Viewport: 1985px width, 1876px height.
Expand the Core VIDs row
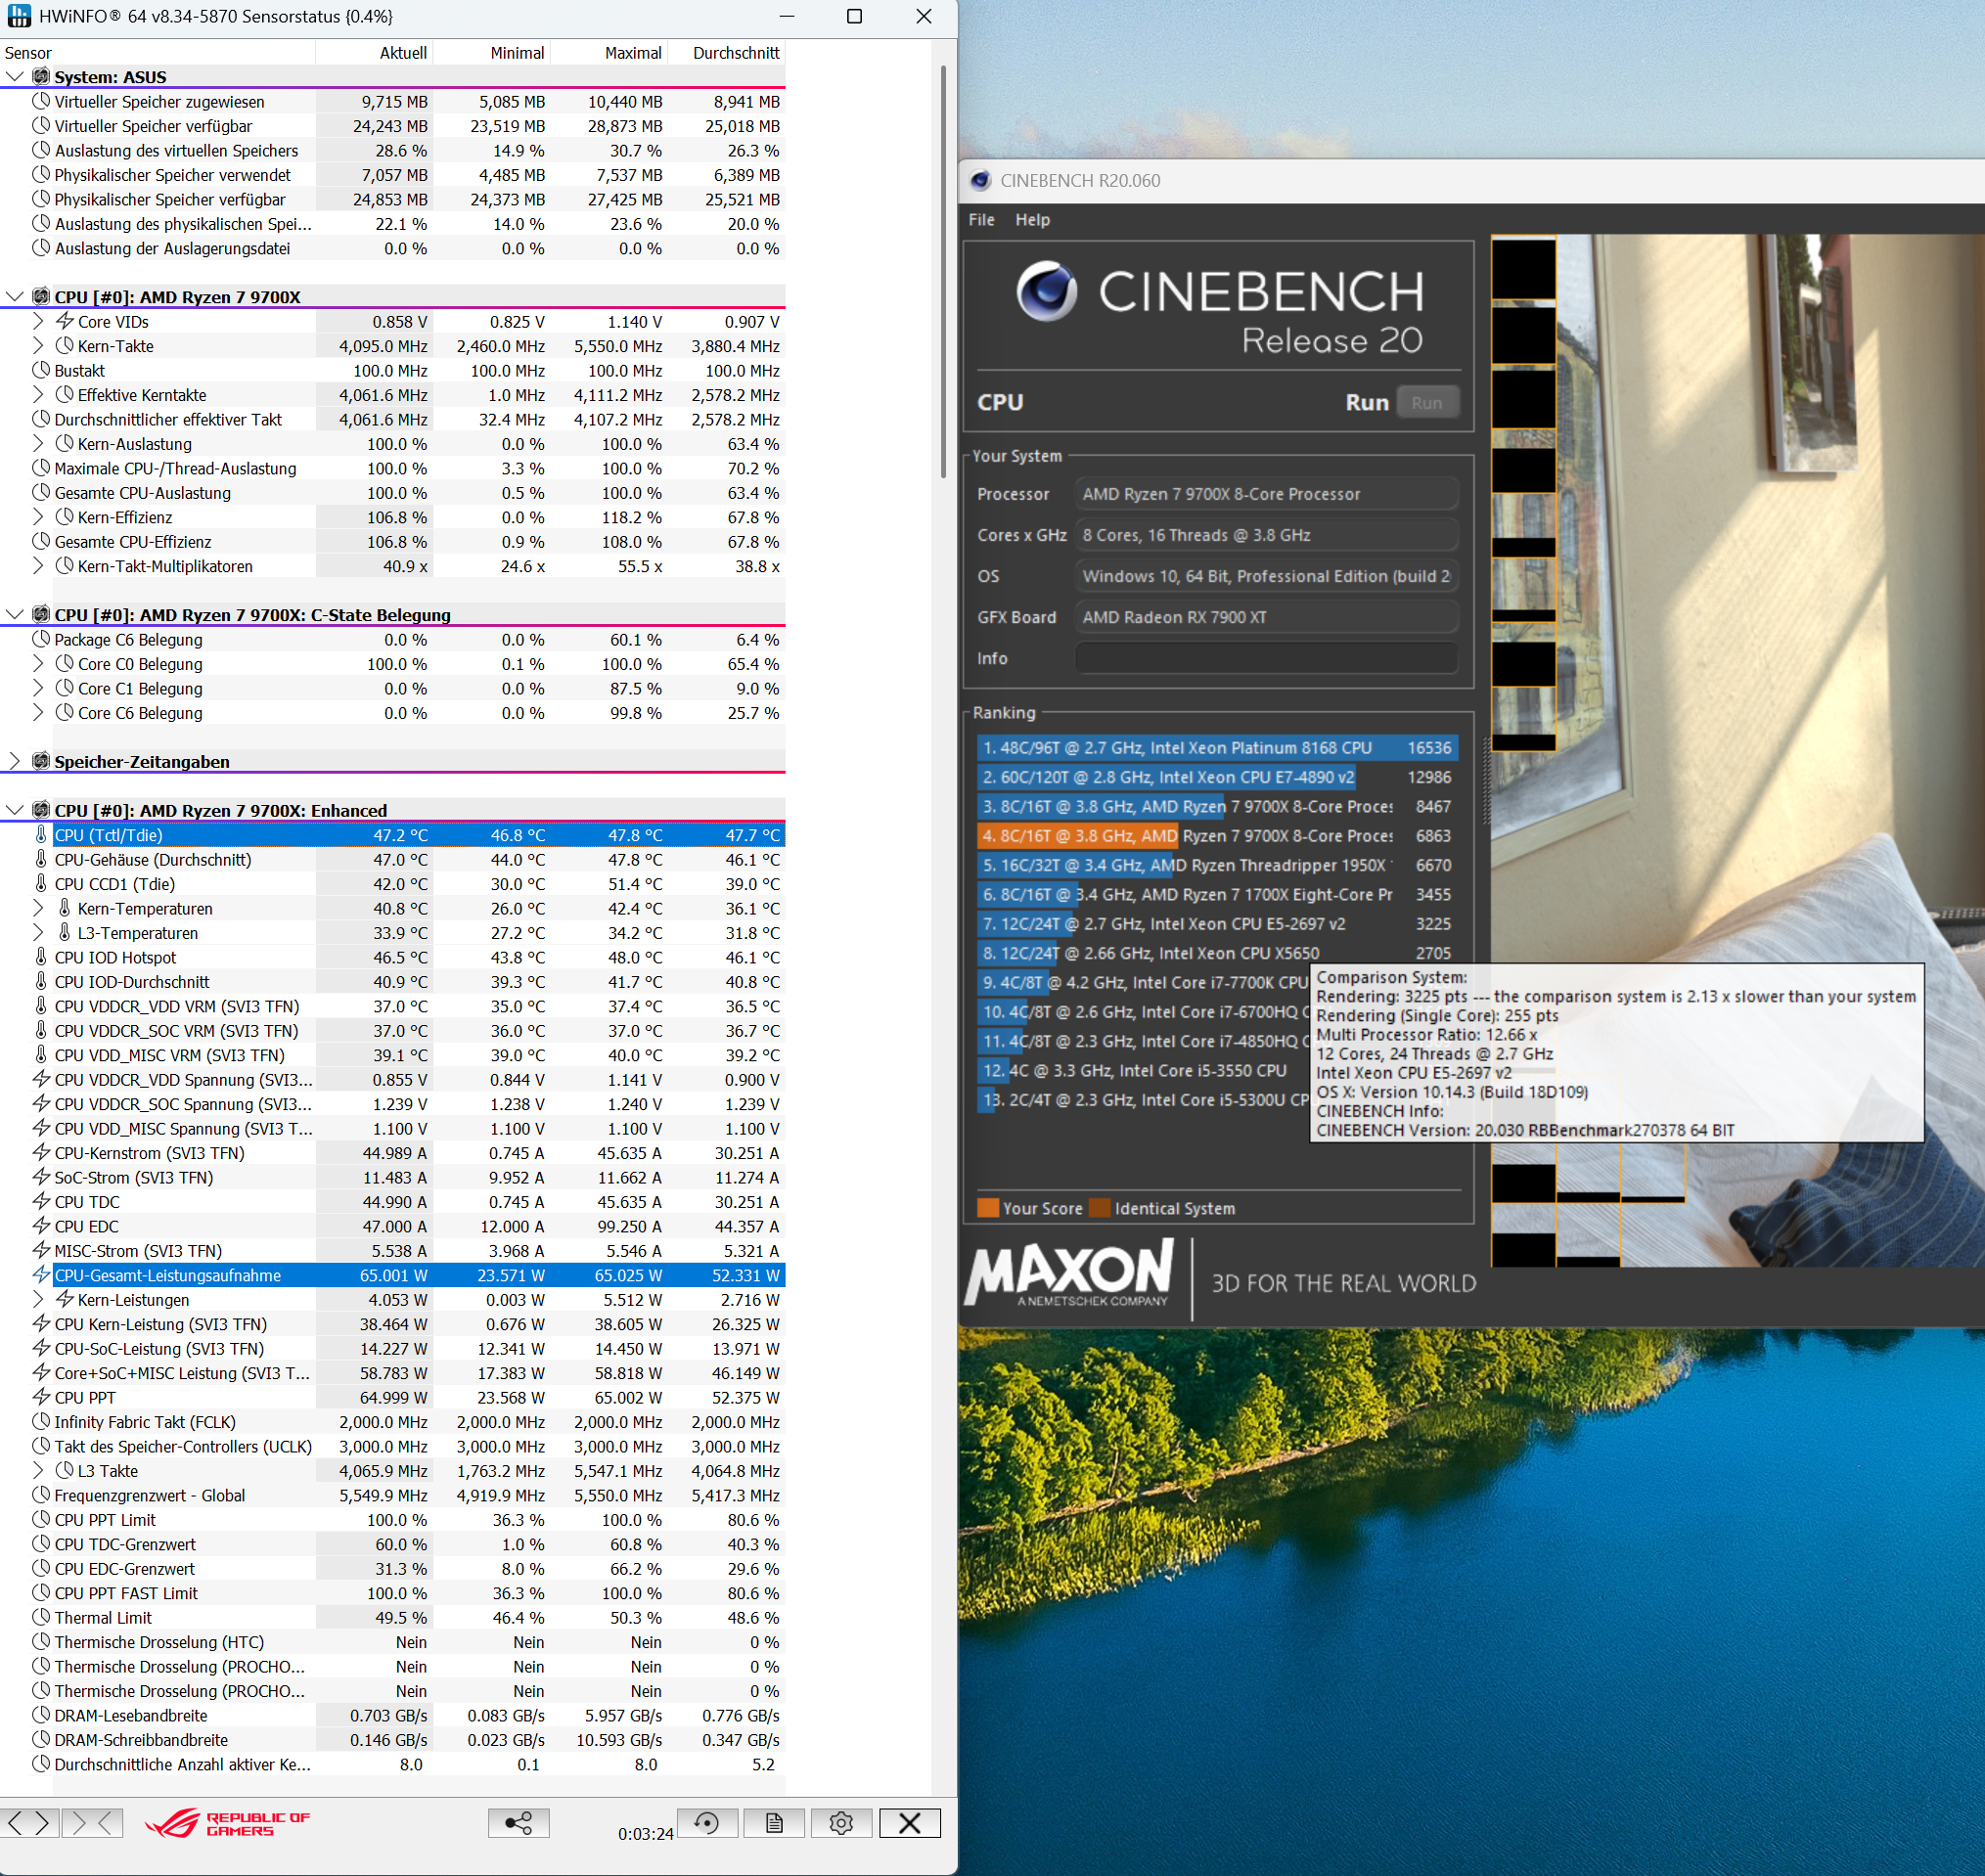pyautogui.click(x=38, y=321)
